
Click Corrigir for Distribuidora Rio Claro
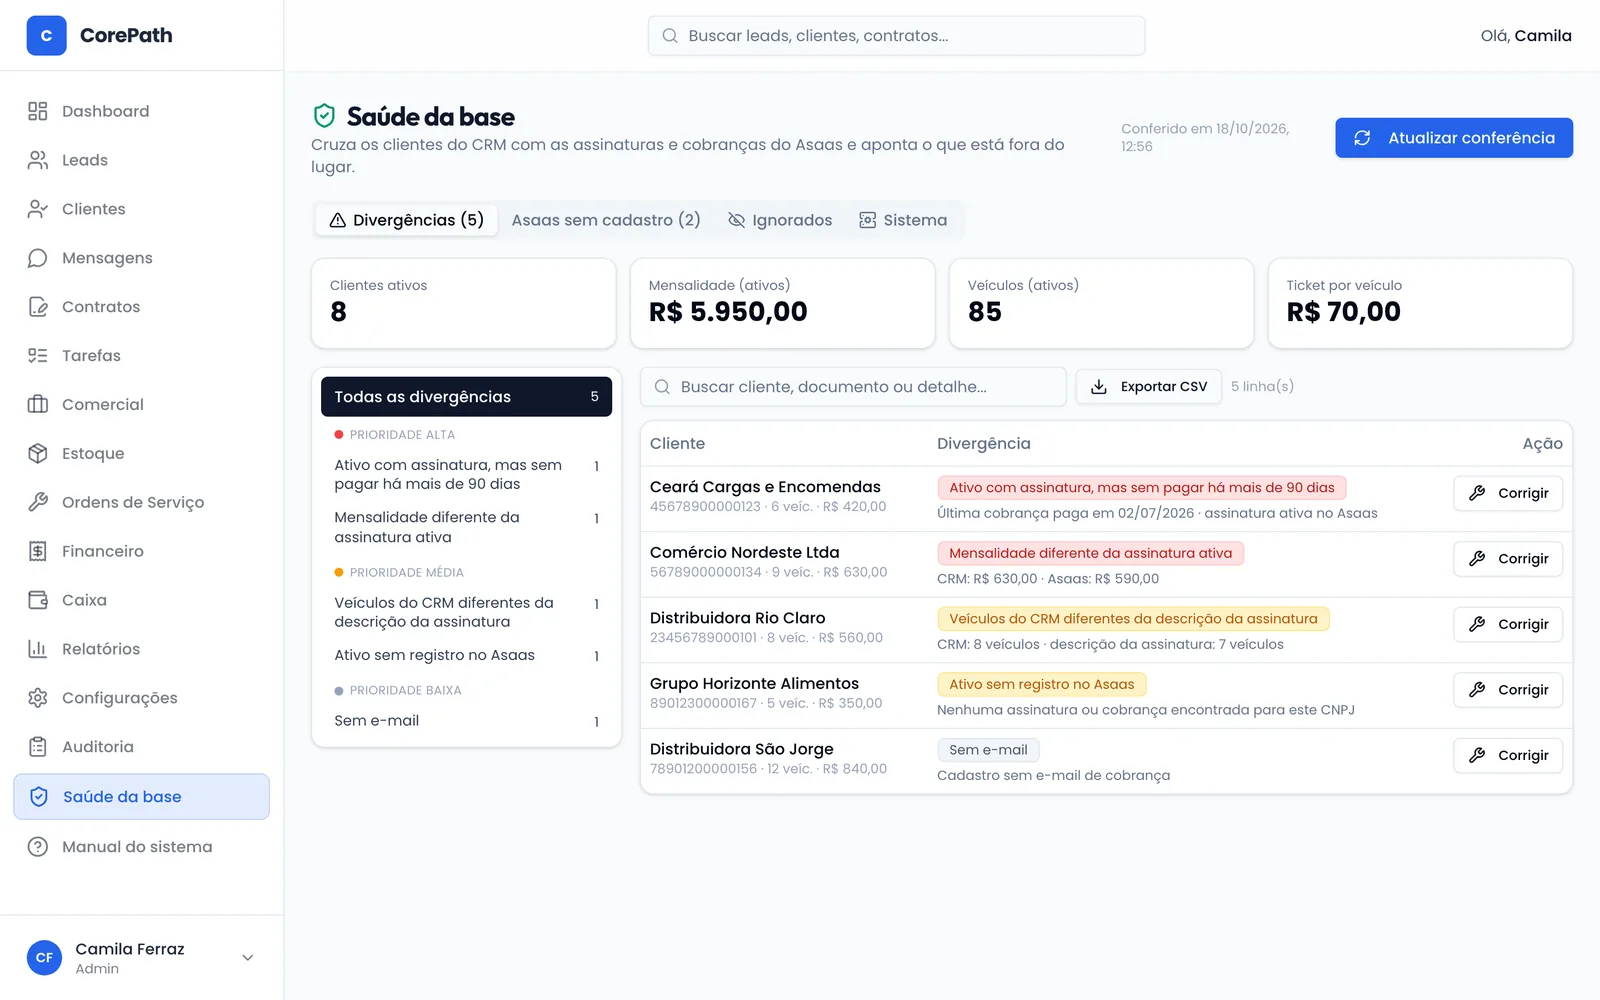click(1508, 624)
